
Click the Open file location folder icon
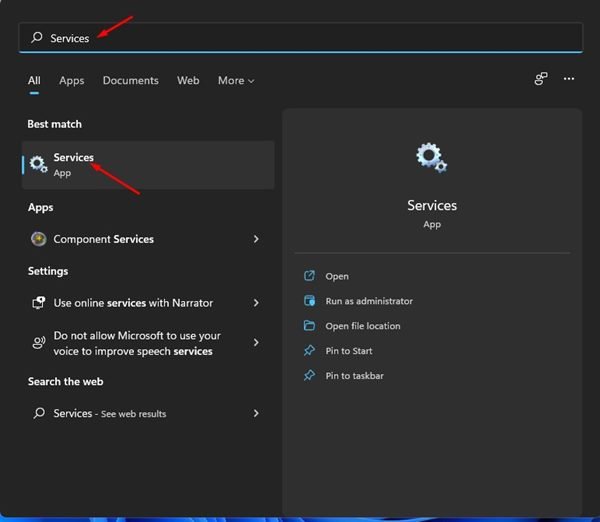click(309, 325)
